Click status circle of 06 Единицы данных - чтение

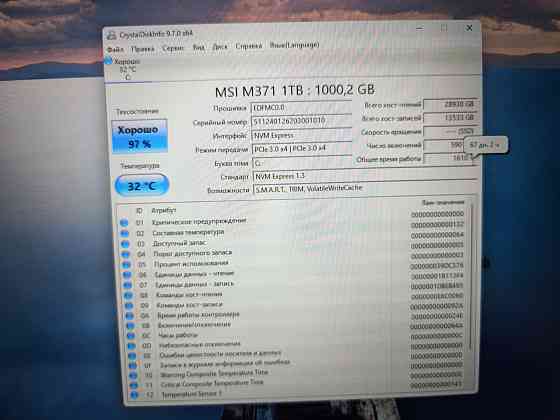(128, 275)
